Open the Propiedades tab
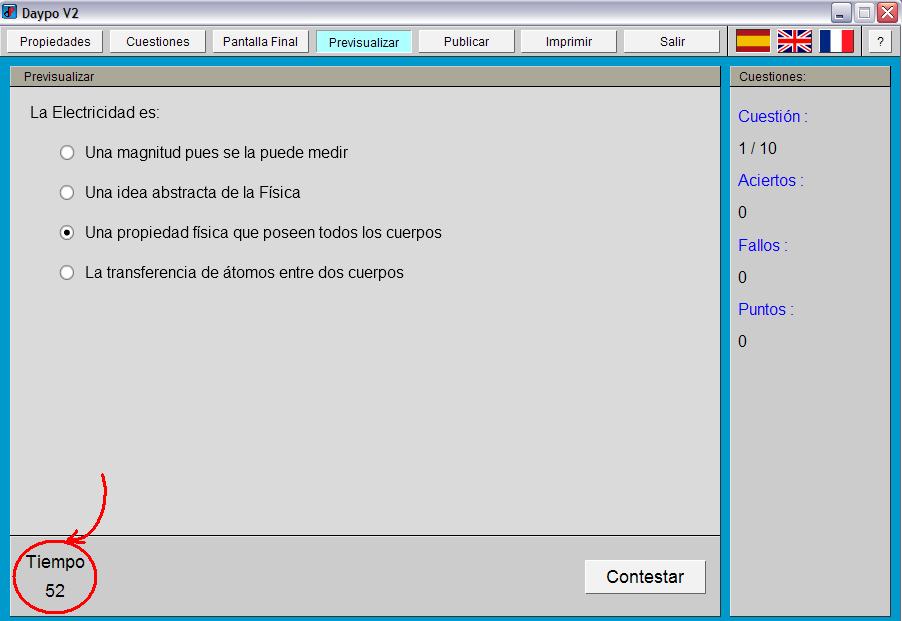Image resolution: width=902 pixels, height=621 pixels. tap(55, 41)
